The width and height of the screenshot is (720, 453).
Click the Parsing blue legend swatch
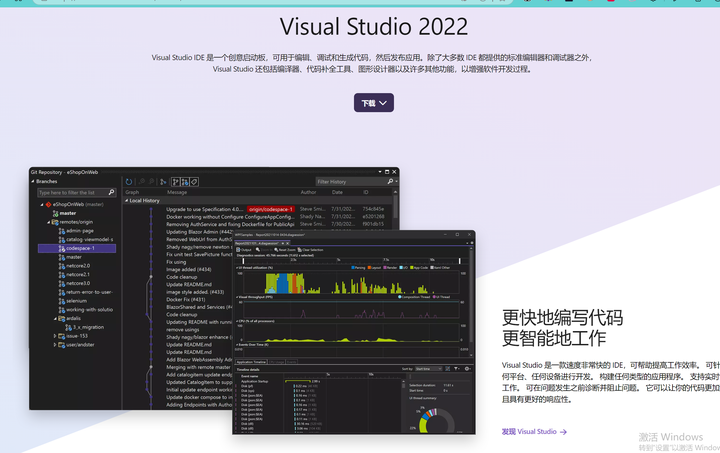click(353, 268)
